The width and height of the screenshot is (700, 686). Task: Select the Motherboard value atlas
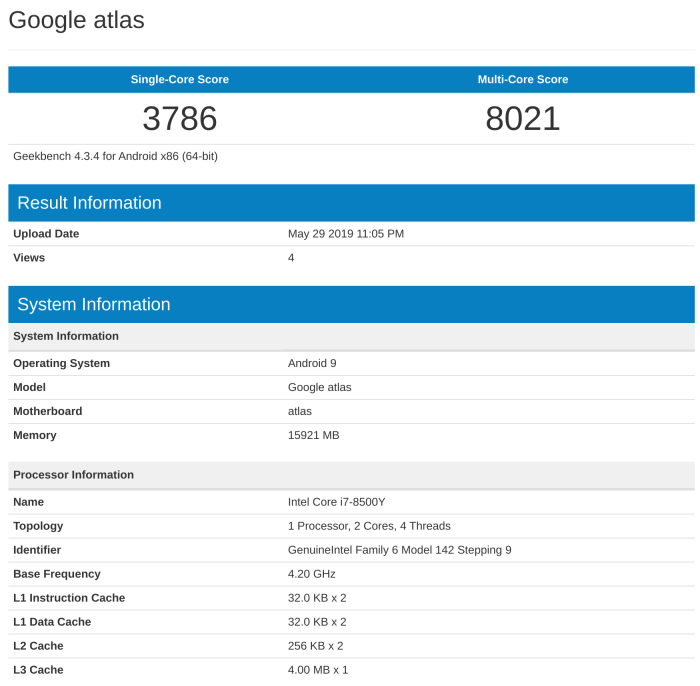click(x=300, y=411)
